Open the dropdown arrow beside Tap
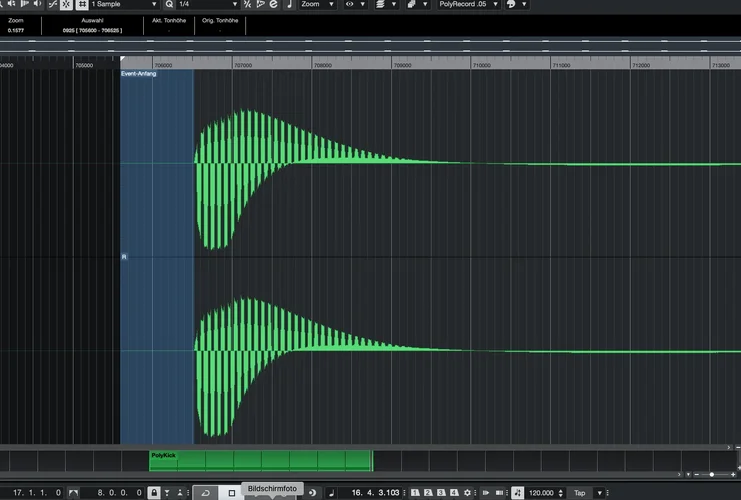Image resolution: width=741 pixels, height=500 pixels. coord(599,493)
